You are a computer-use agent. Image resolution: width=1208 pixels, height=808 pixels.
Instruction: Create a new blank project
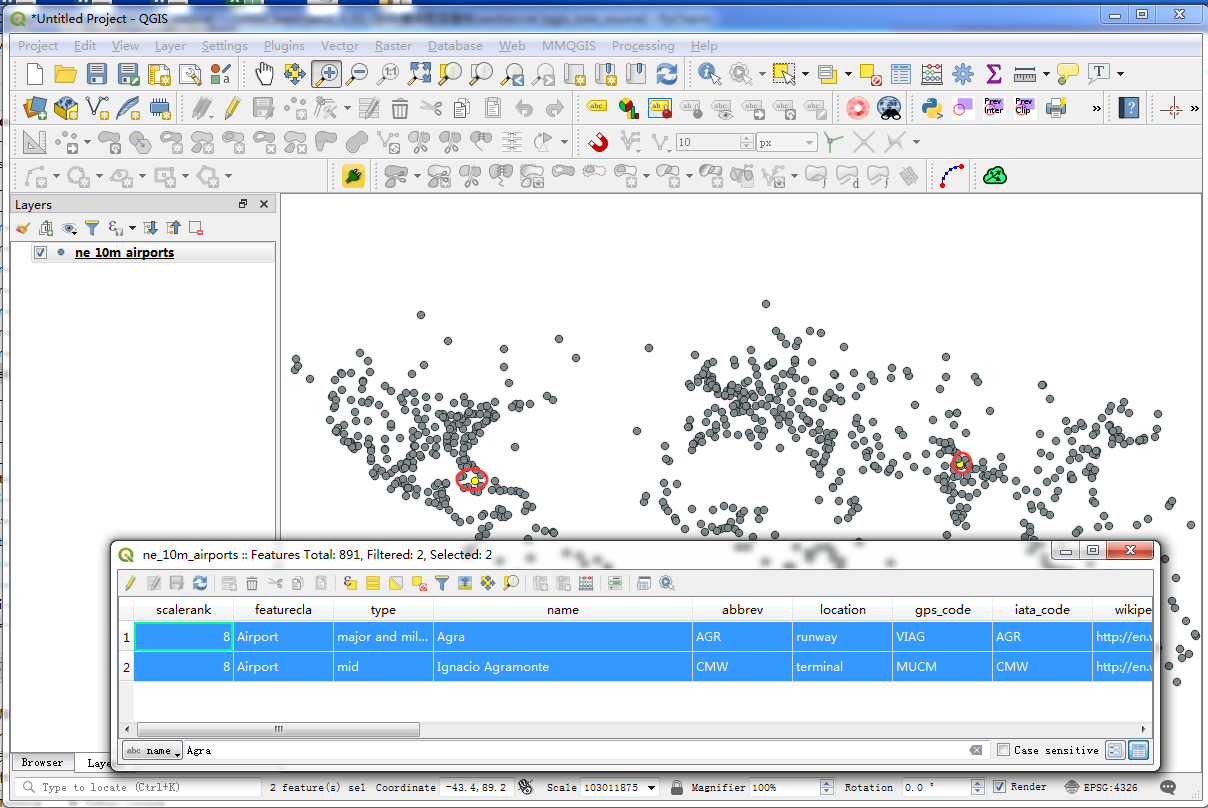tap(35, 73)
